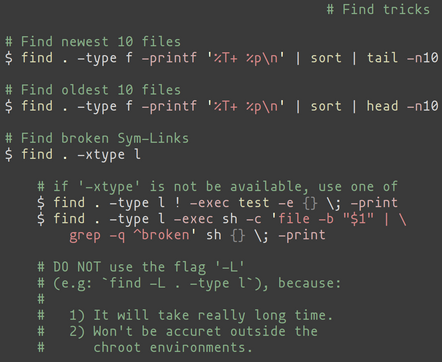Click 'grep -q ^broken' text
The height and width of the screenshot is (362, 442).
tap(129, 235)
